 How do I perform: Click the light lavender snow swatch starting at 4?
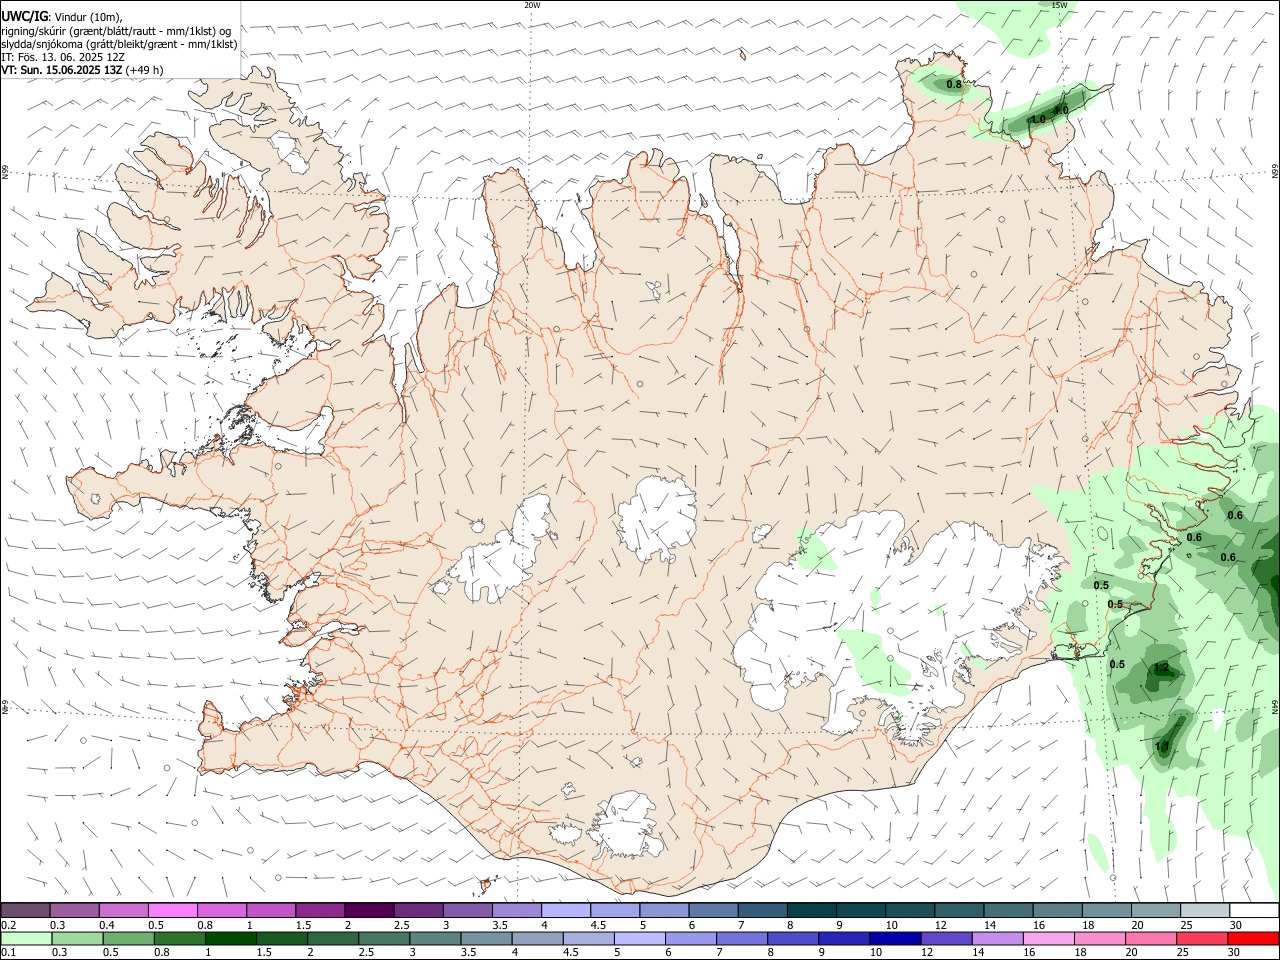(565, 911)
